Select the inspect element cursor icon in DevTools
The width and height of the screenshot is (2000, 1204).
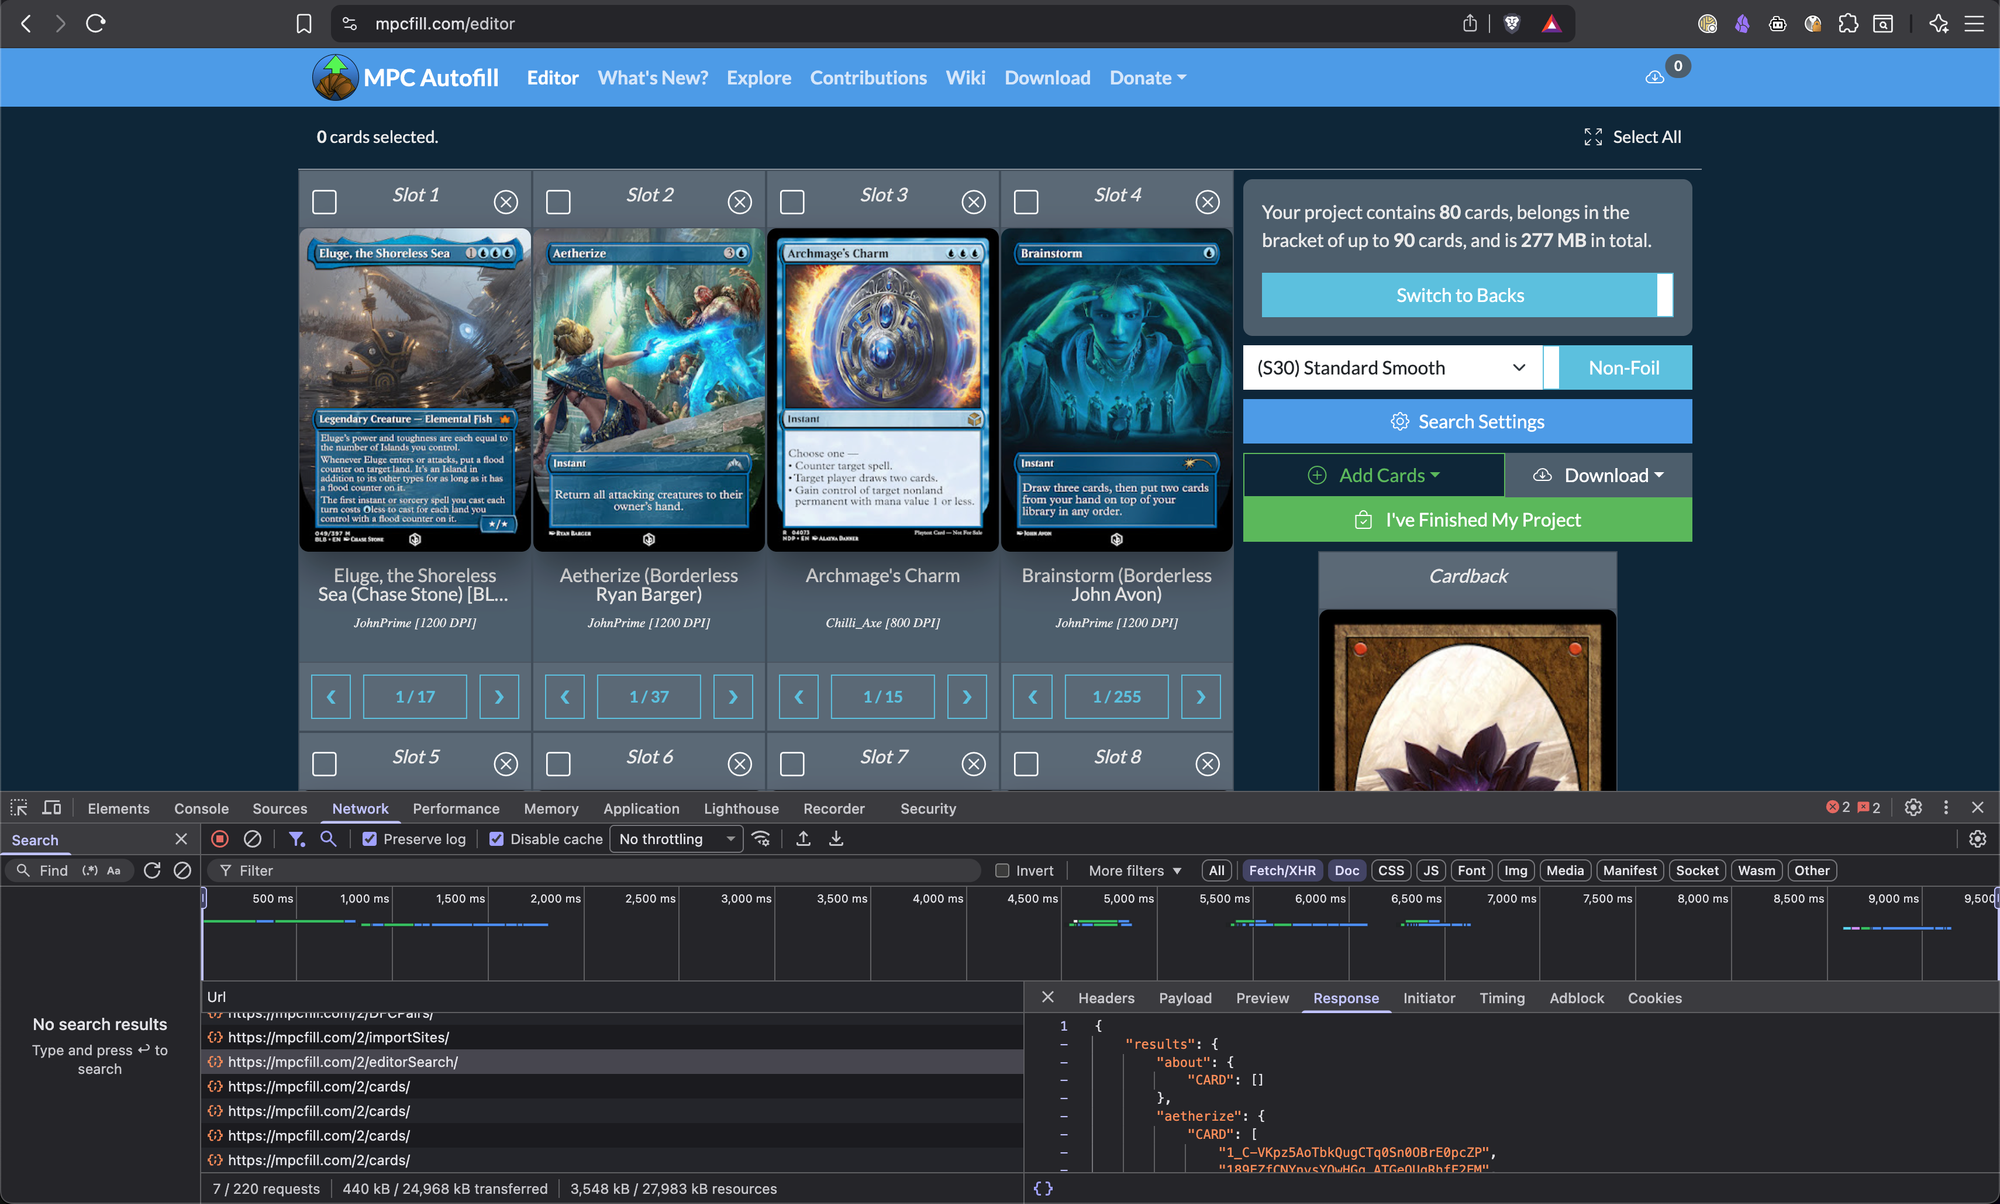pos(18,807)
